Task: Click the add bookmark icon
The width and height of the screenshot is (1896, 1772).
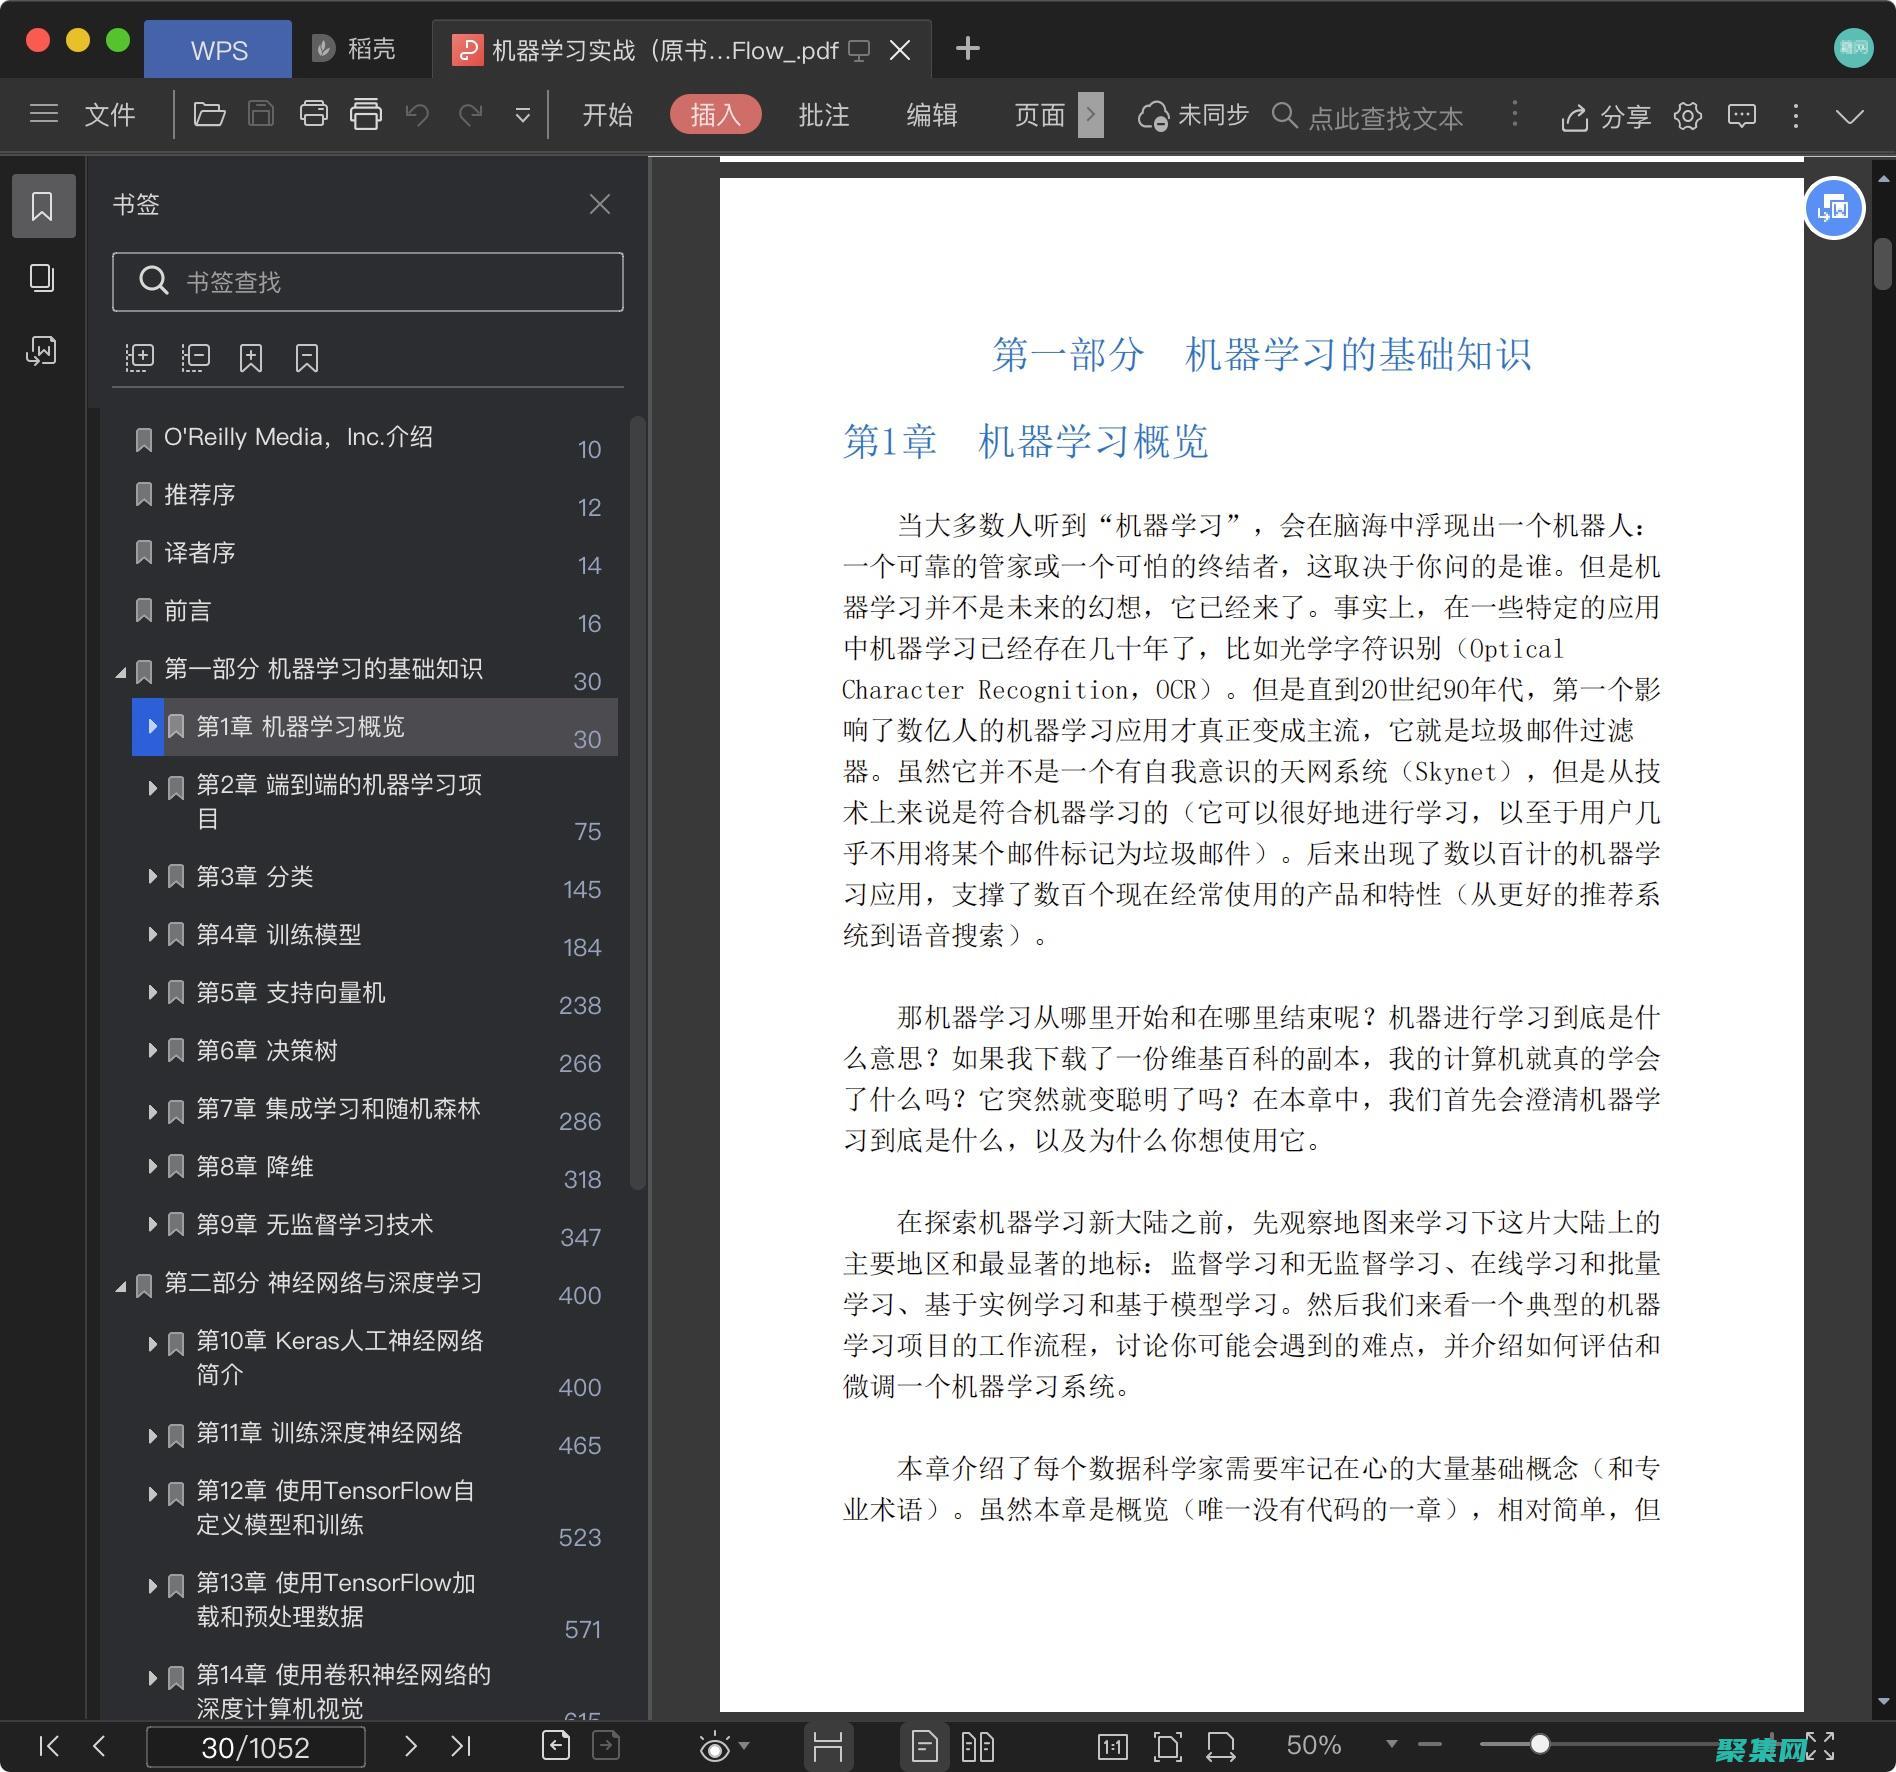Action: point(251,357)
